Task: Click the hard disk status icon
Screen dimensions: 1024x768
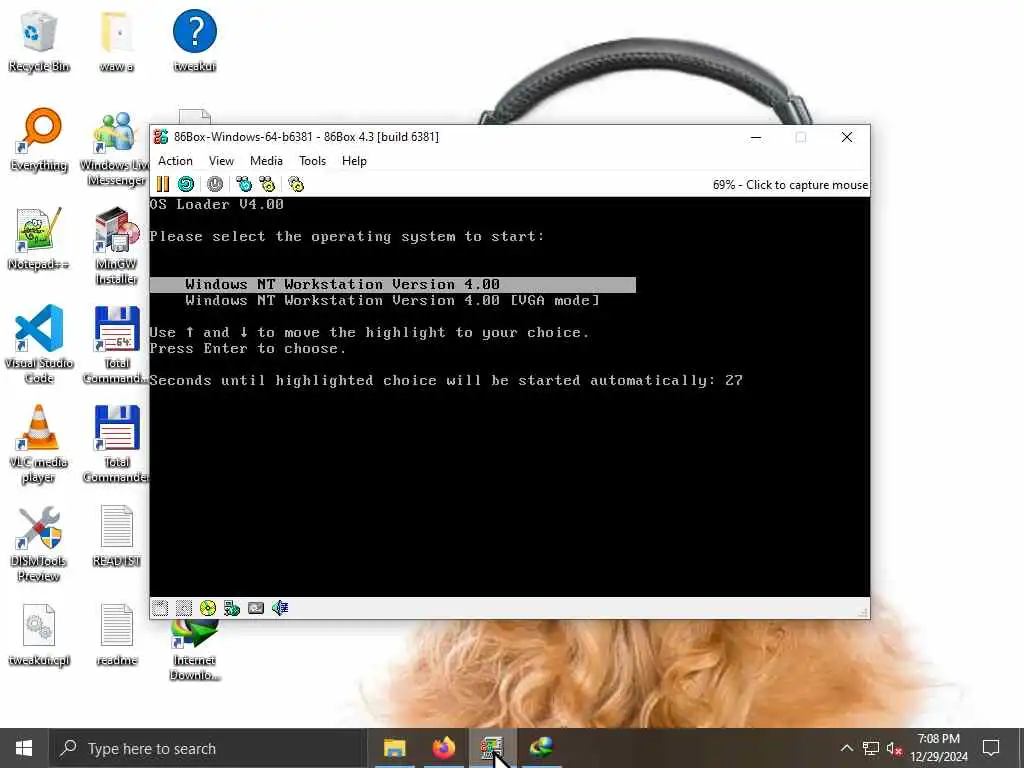Action: click(x=256, y=608)
